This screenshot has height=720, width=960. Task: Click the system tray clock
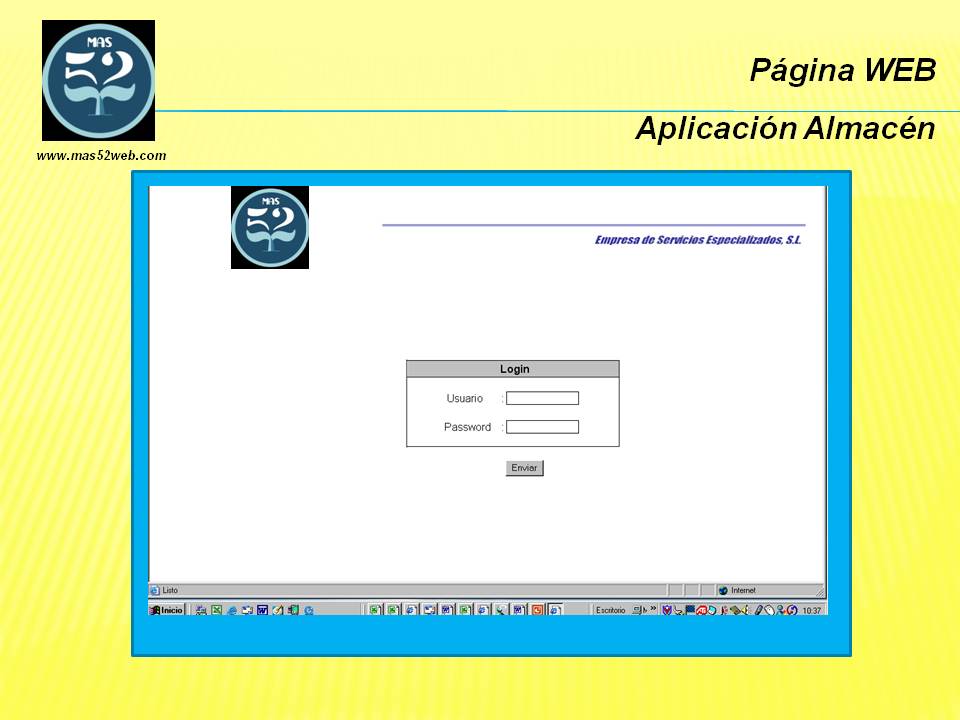pyautogui.click(x=812, y=610)
